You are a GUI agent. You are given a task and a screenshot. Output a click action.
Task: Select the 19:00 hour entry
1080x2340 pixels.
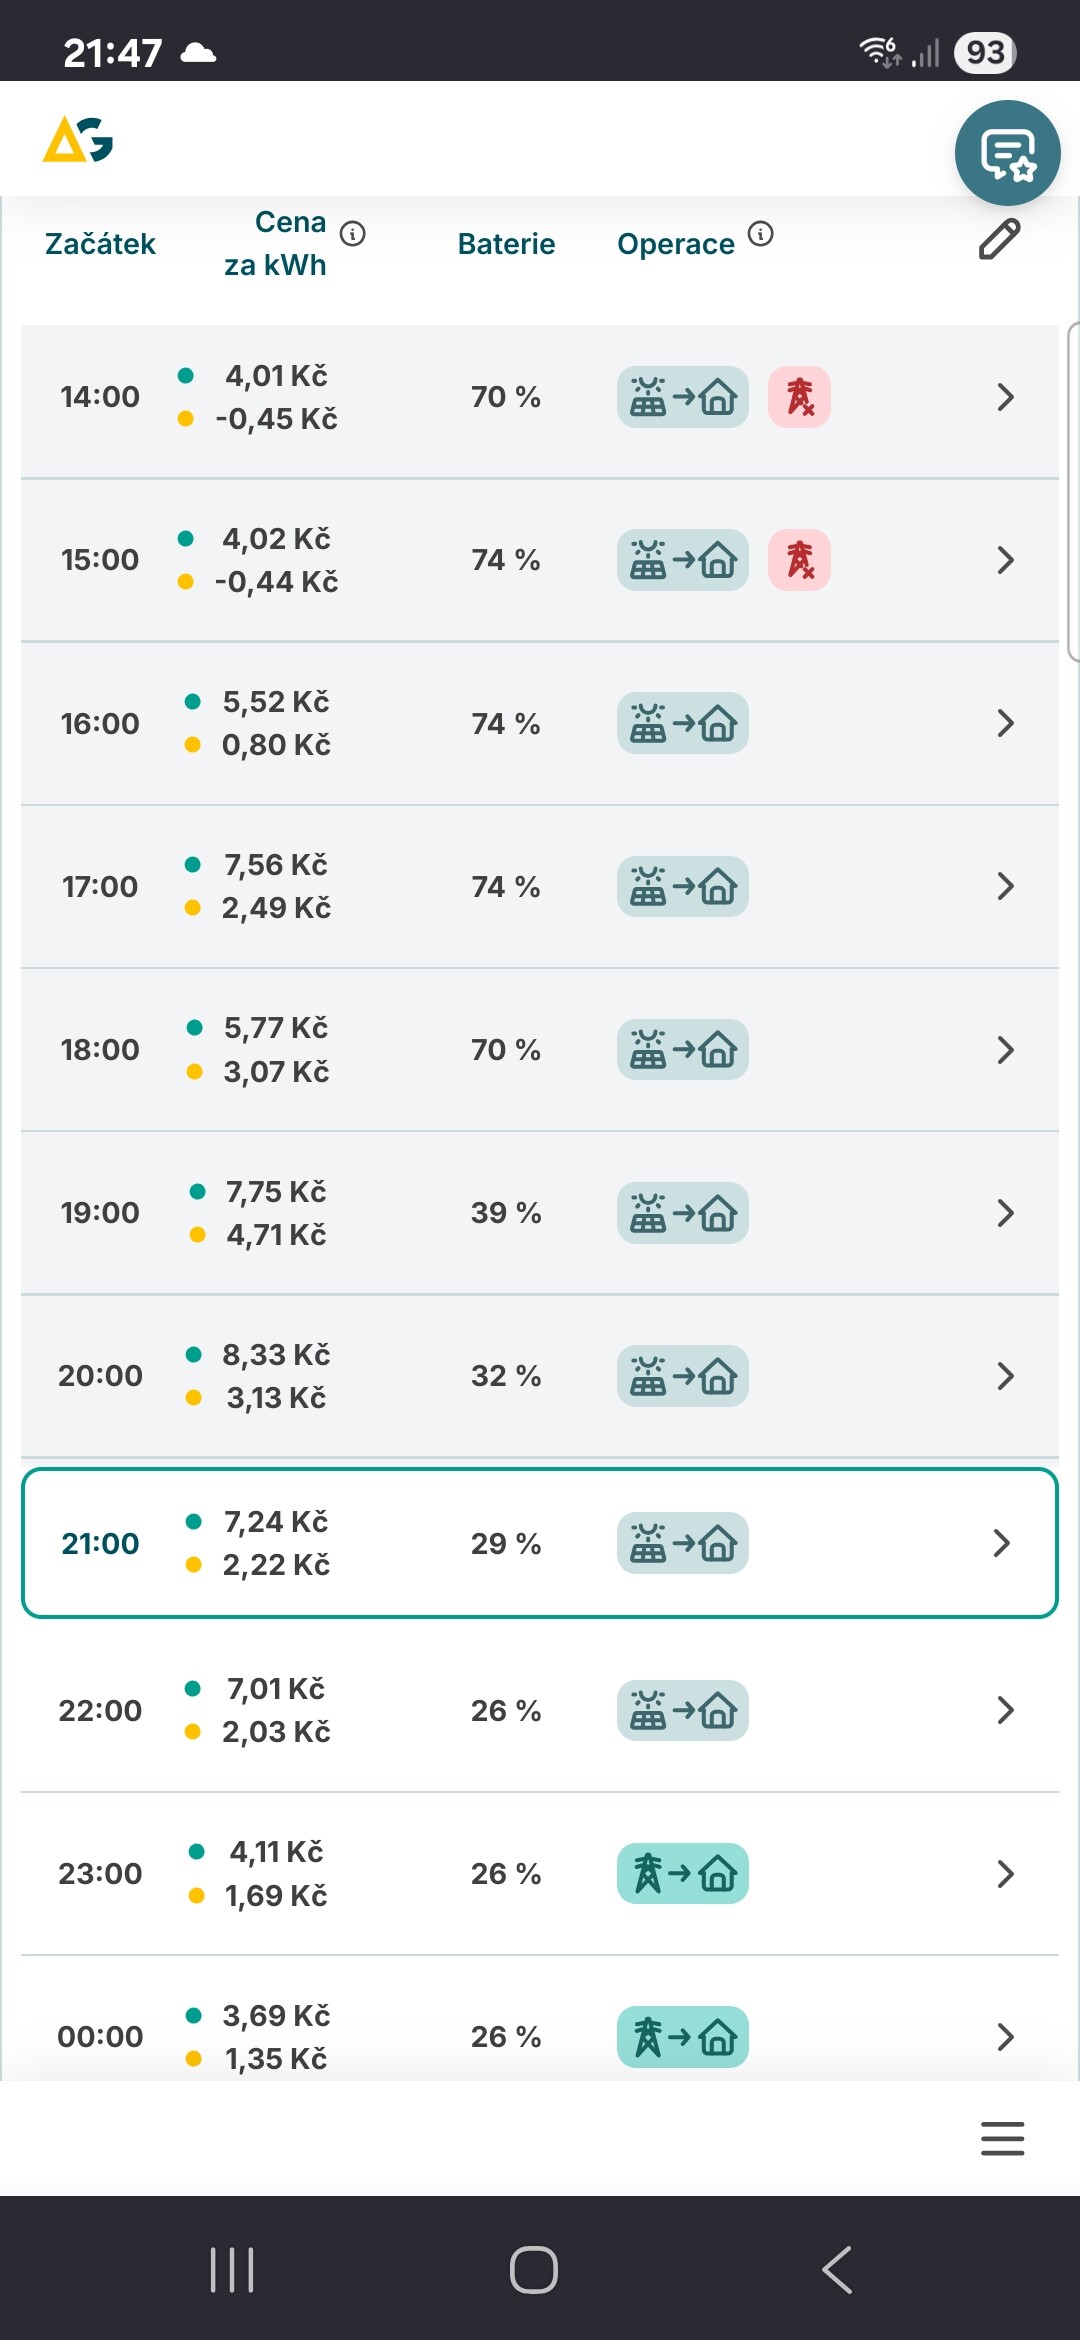(100, 1213)
